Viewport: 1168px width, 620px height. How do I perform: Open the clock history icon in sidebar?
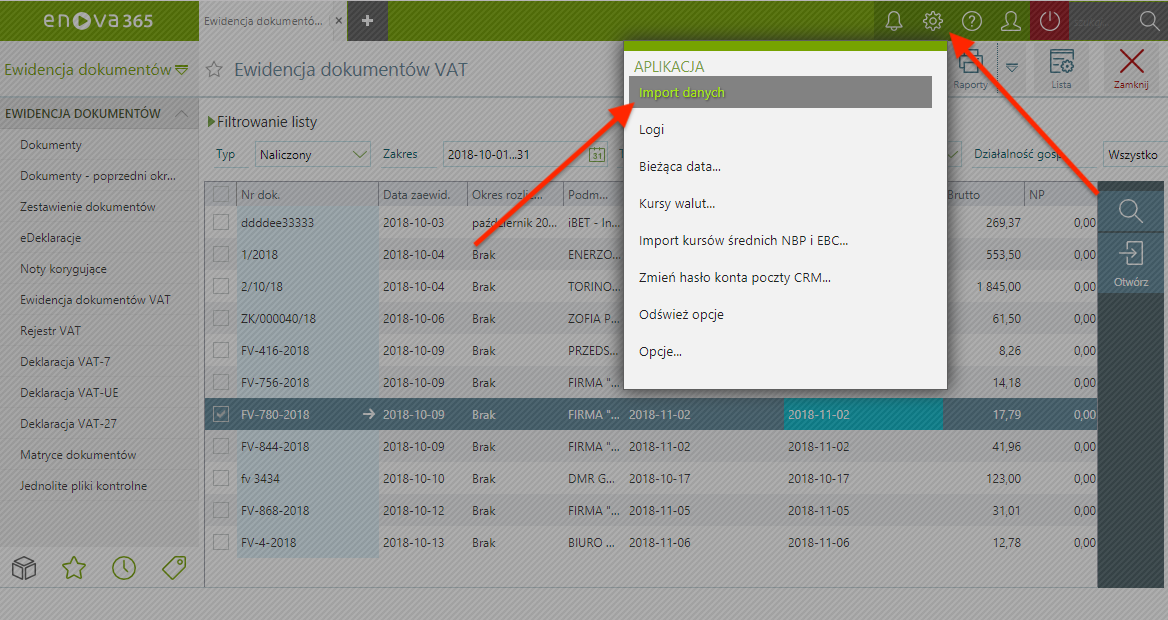pyautogui.click(x=124, y=567)
